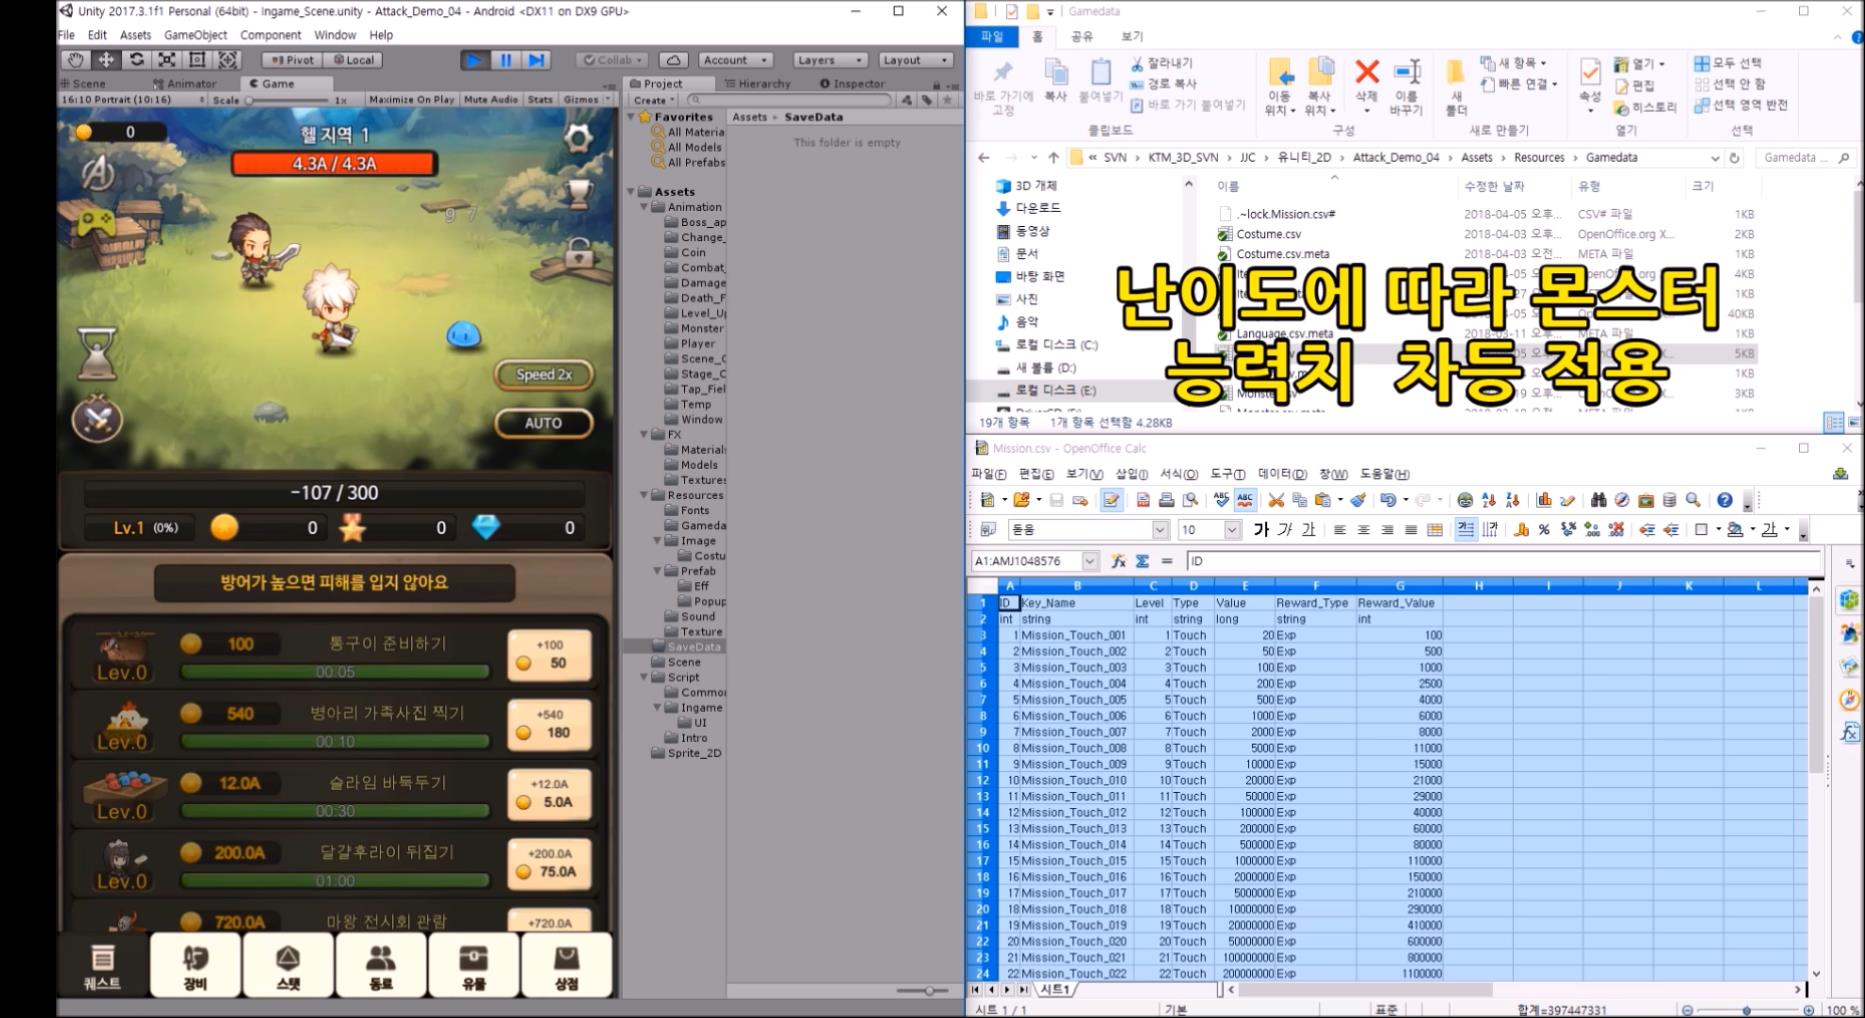Toggle bold 가 formatting in Calc
This screenshot has height=1018, width=1865.
(1261, 530)
